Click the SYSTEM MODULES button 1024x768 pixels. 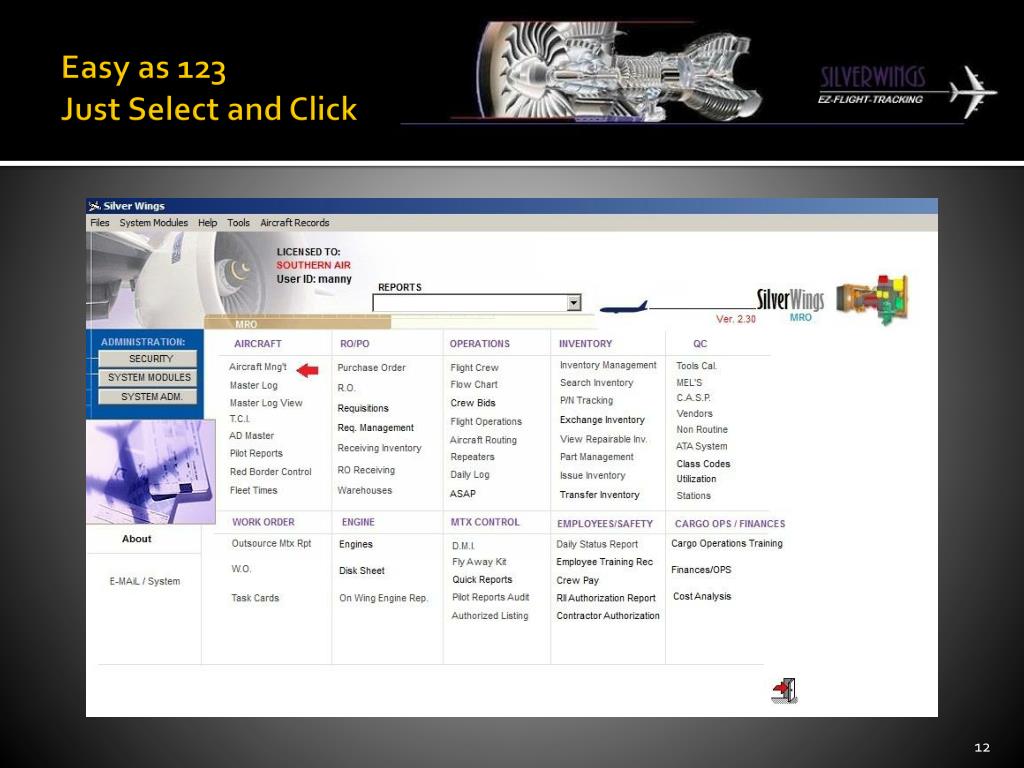148,377
